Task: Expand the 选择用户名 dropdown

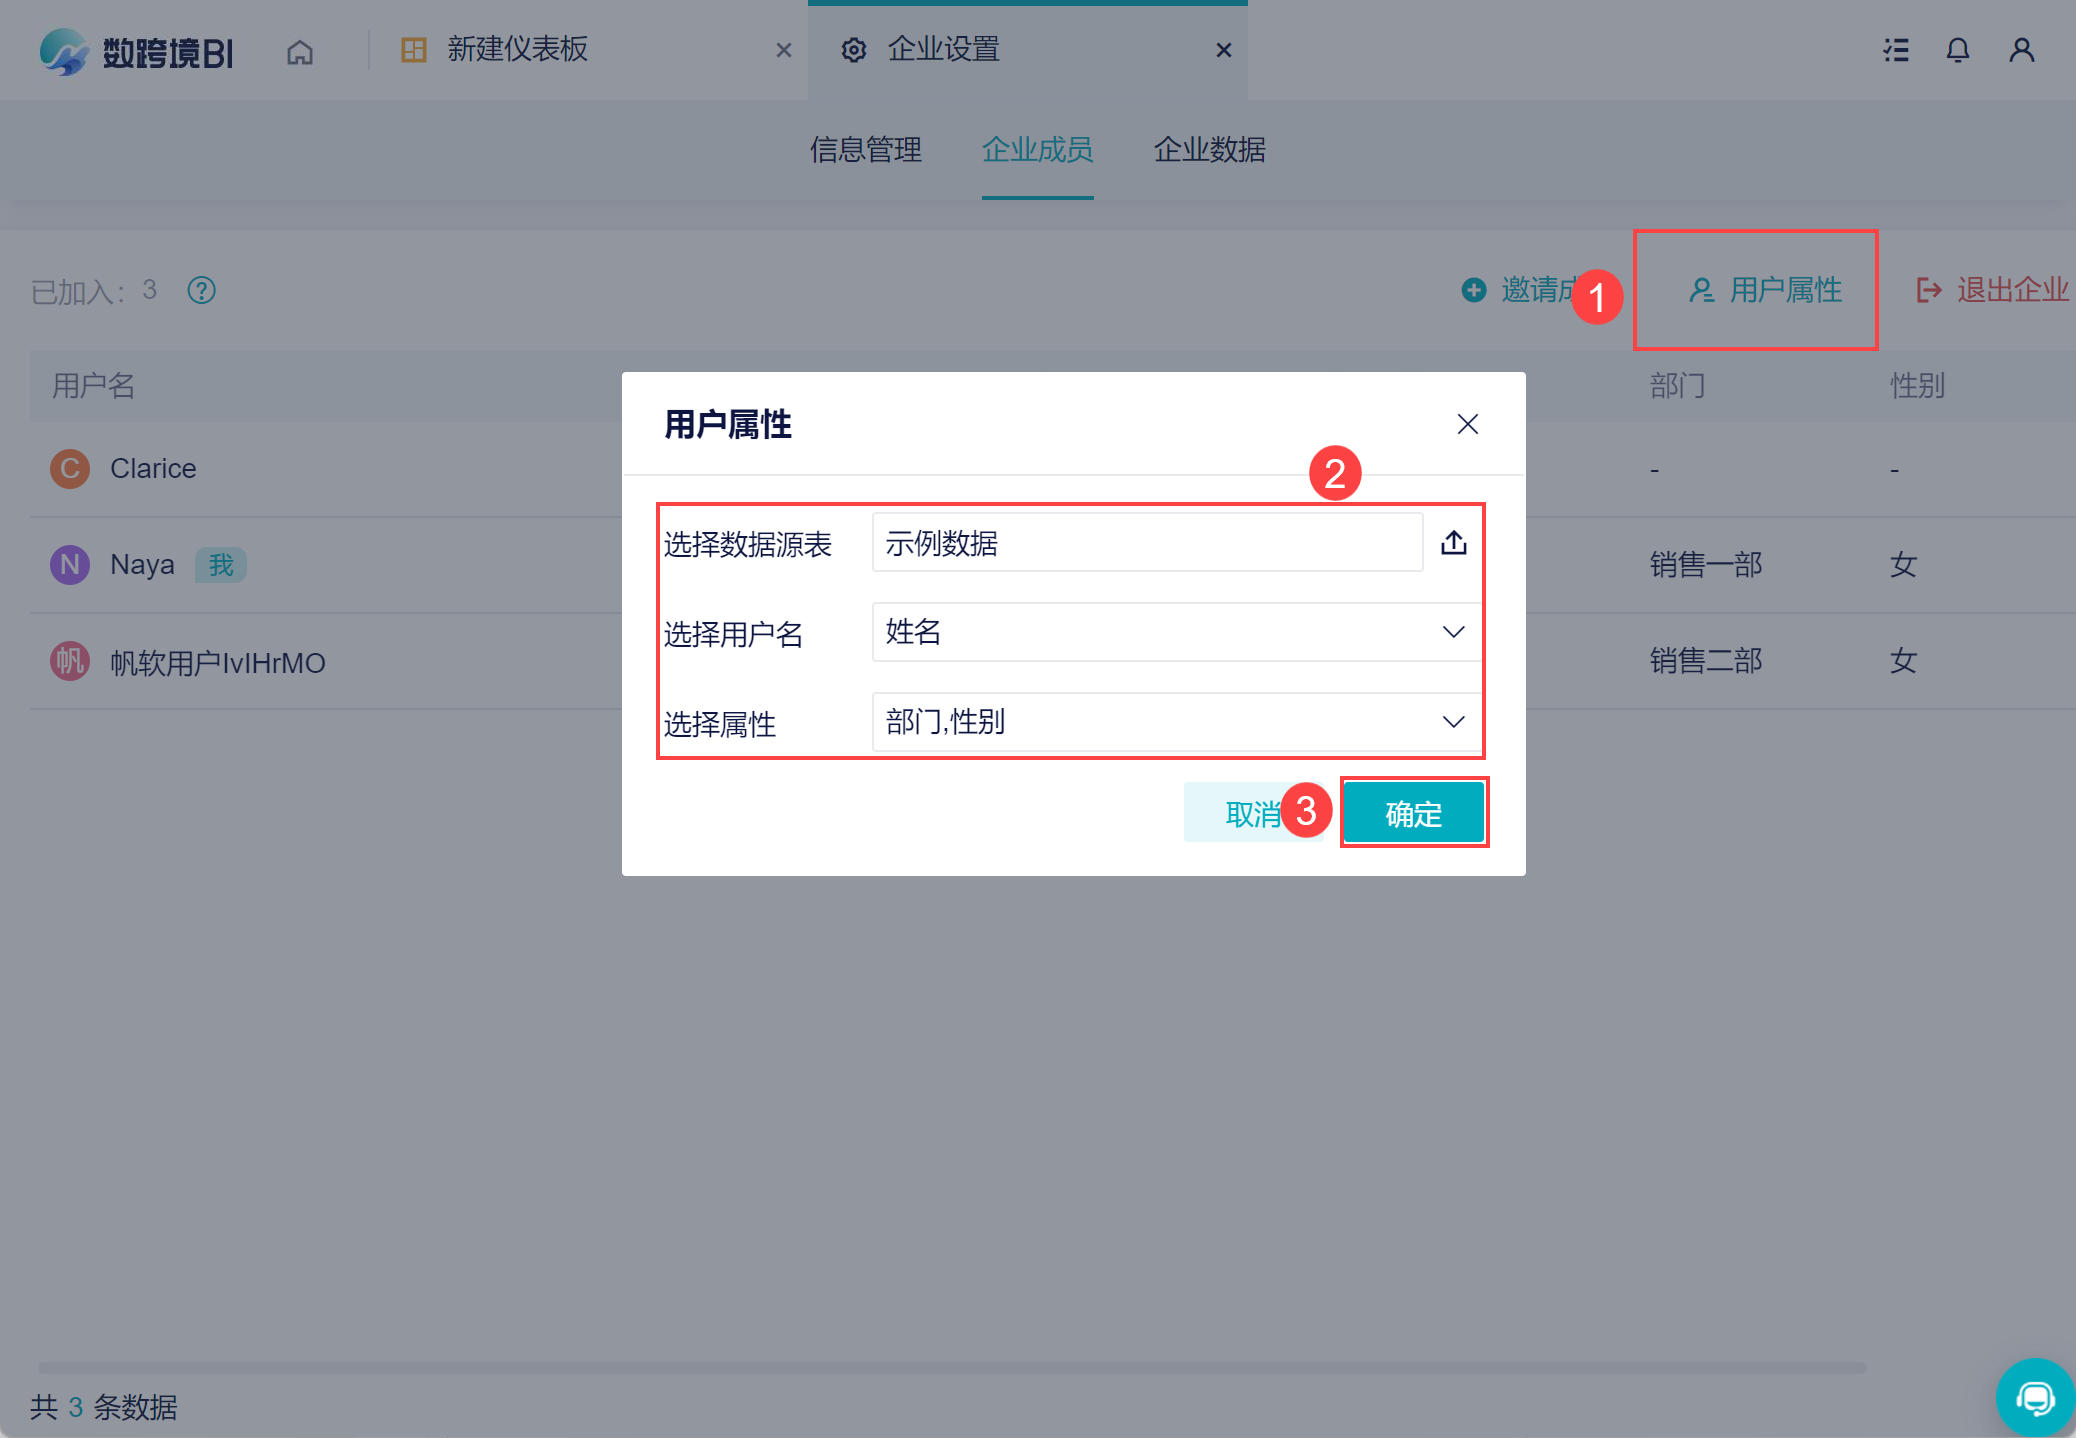Action: click(1453, 632)
